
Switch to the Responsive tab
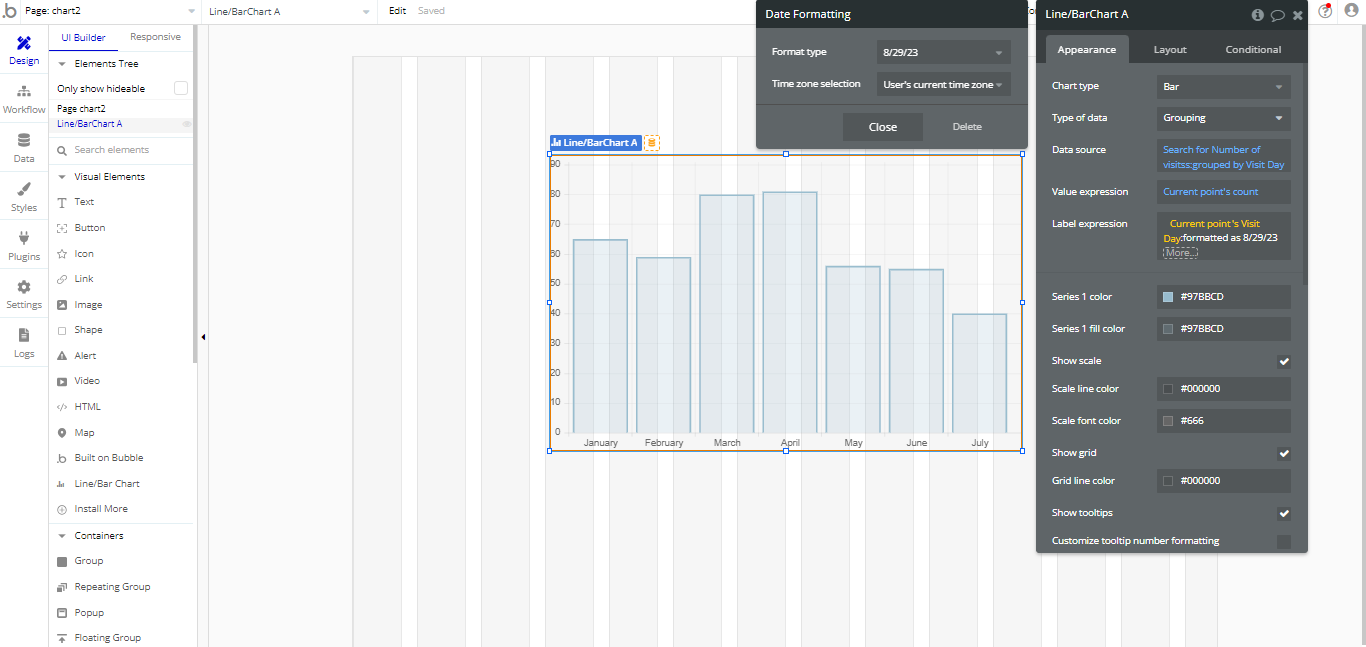click(156, 37)
